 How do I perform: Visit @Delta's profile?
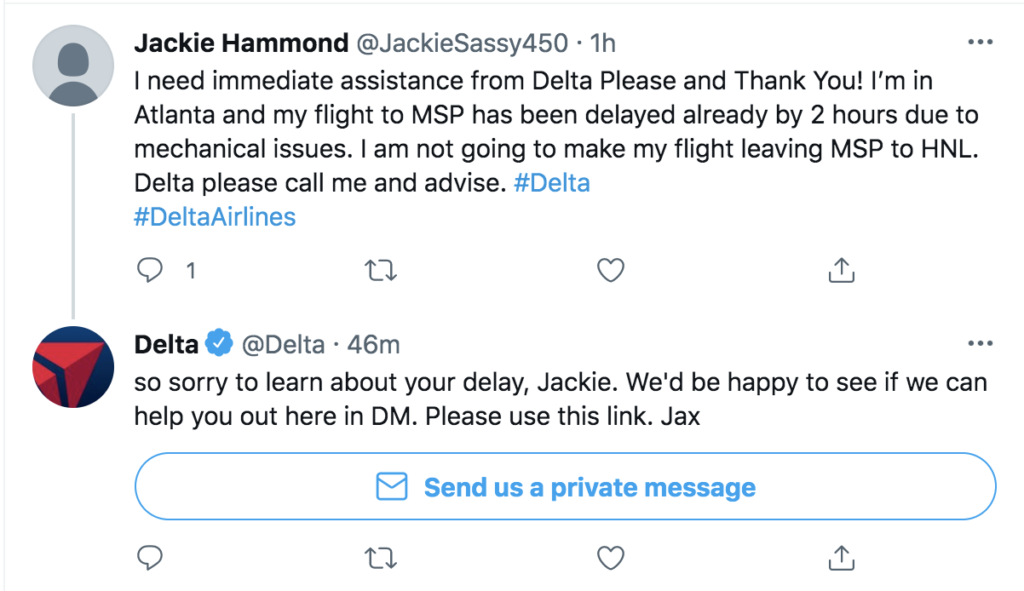click(281, 343)
